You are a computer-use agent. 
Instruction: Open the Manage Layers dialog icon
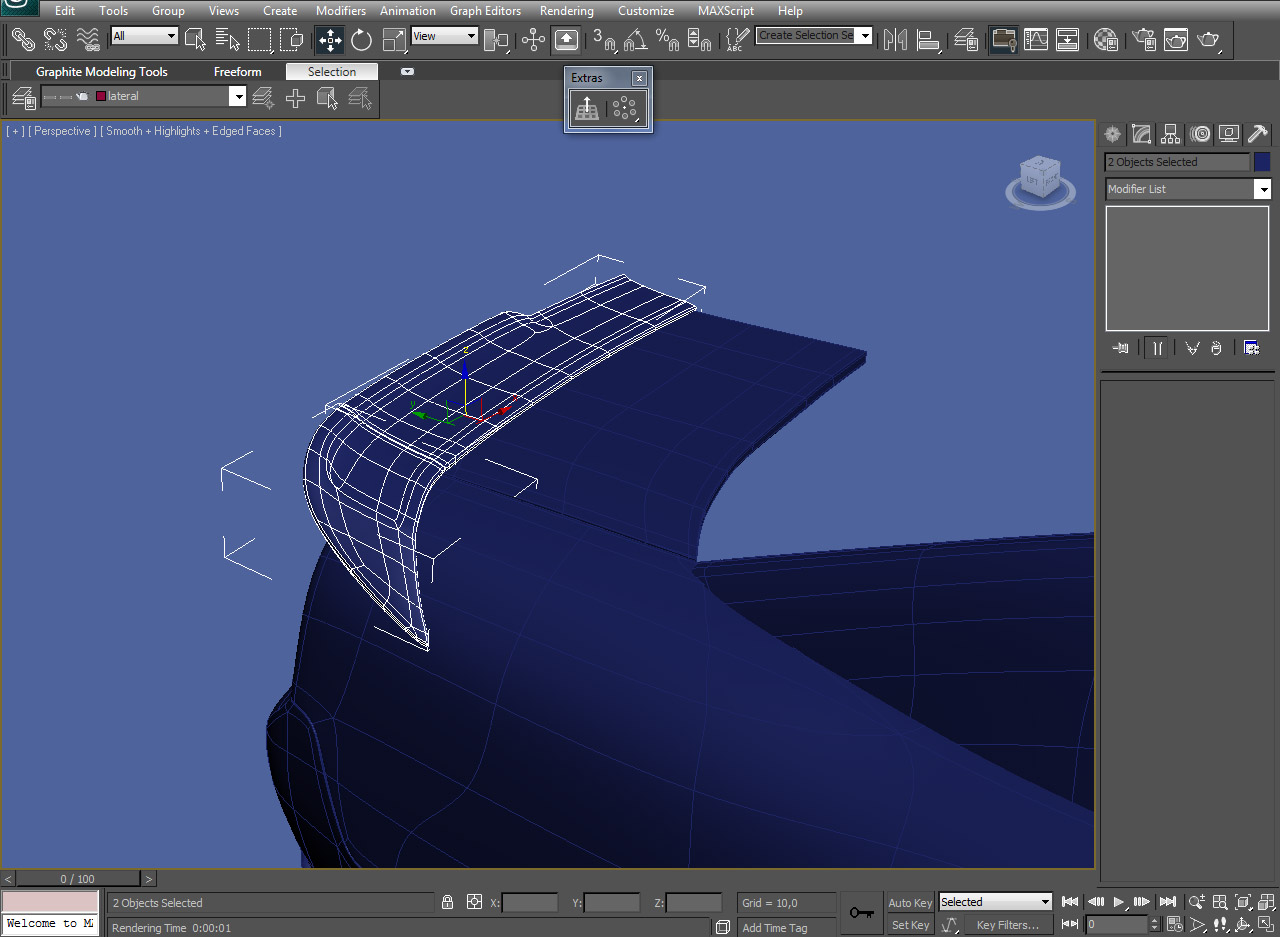(966, 40)
